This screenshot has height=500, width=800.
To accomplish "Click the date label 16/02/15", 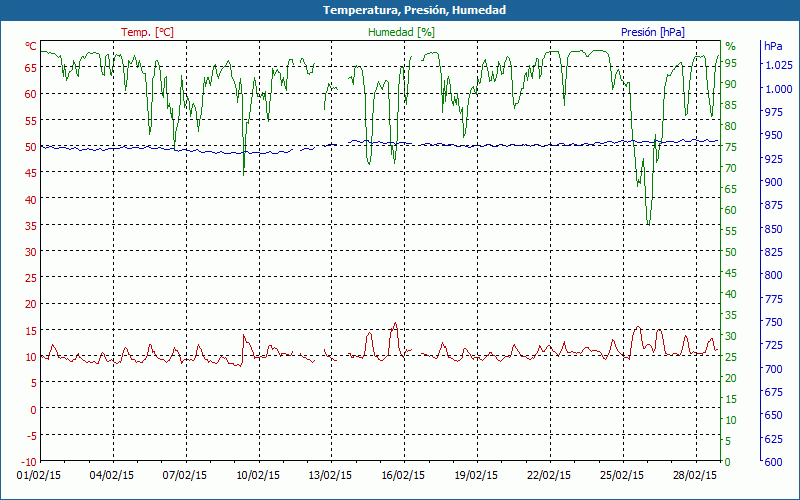I will coord(403,475).
